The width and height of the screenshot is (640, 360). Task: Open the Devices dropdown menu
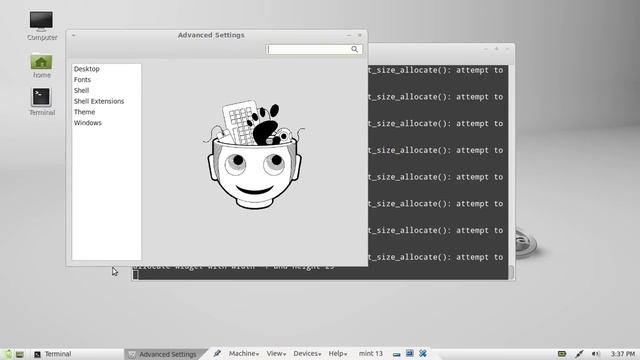click(x=307, y=353)
